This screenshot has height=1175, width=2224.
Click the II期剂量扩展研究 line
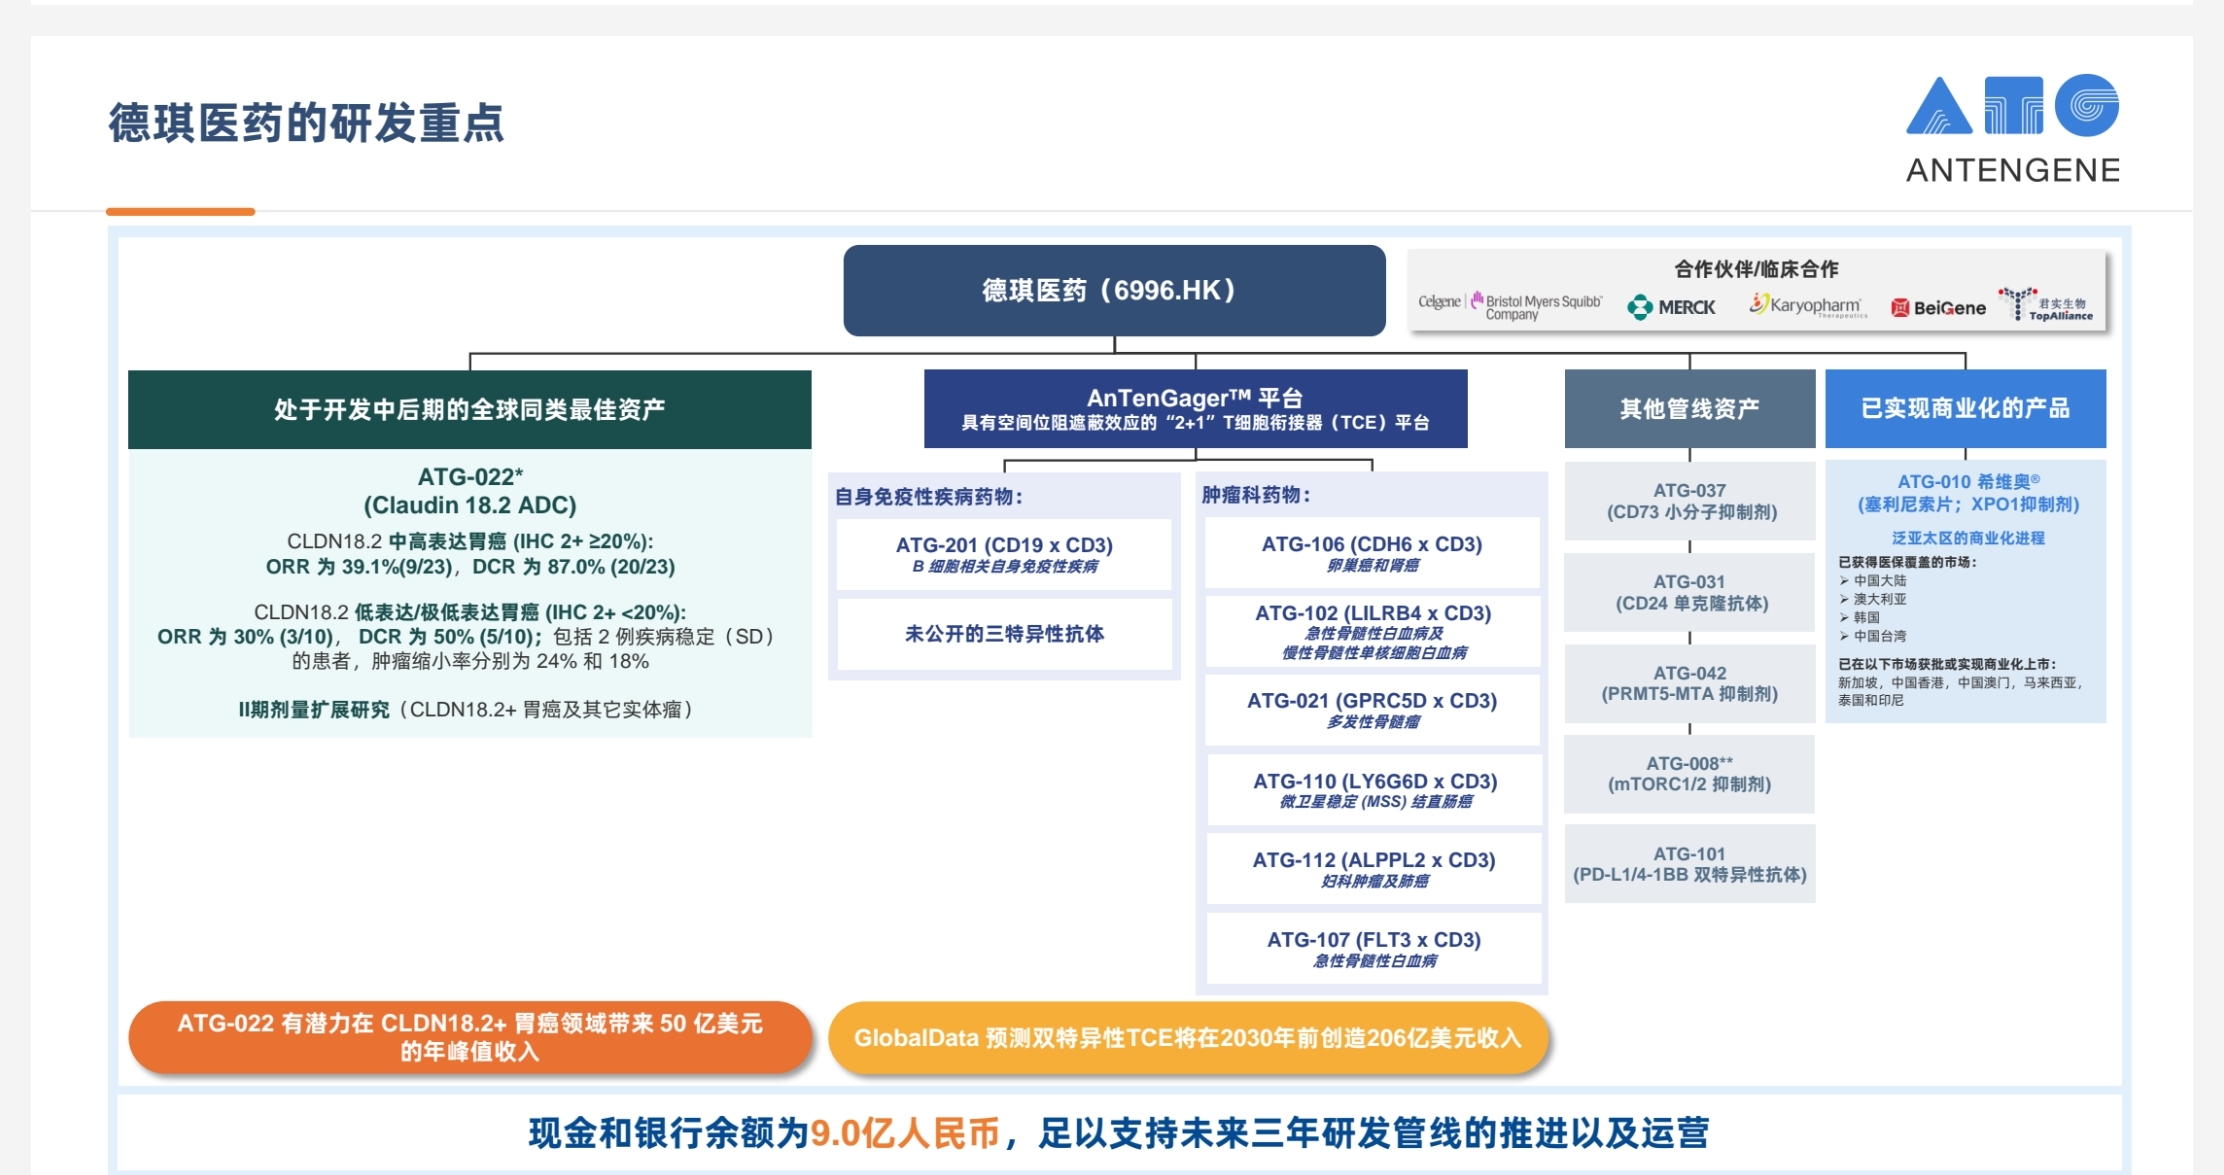[466, 710]
